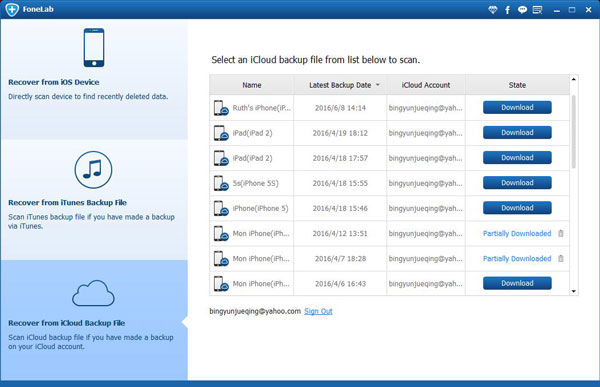
Task: Select the iPhone device icon in sidebar
Action: (94, 47)
